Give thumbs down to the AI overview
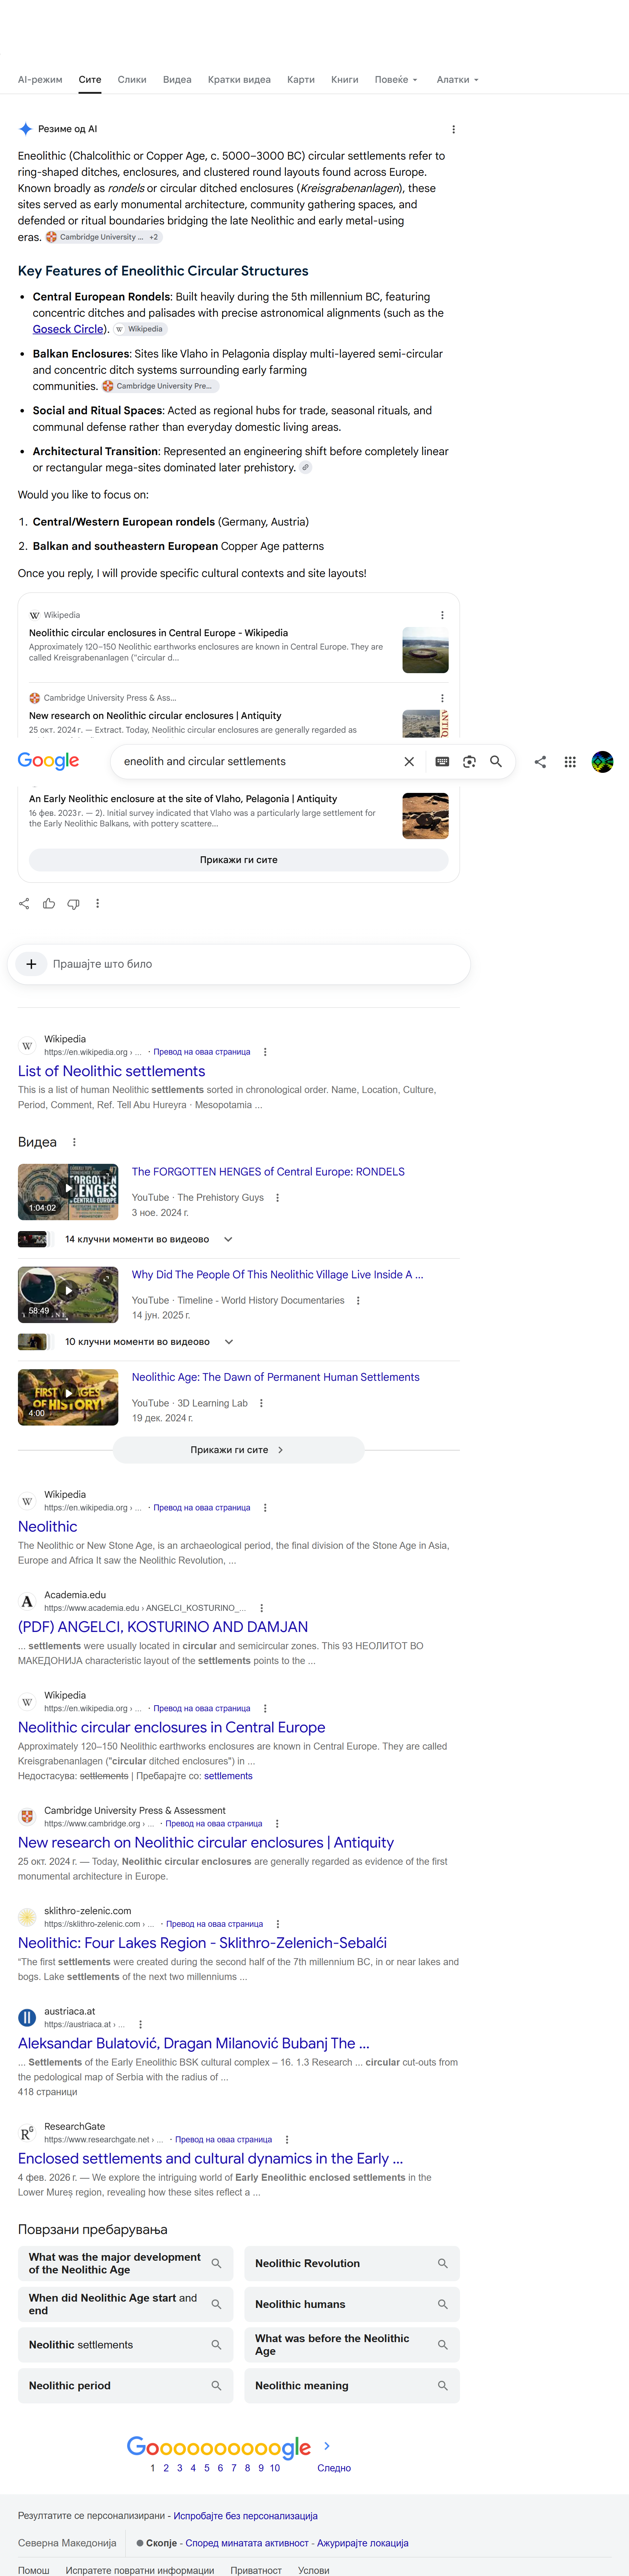629x2576 pixels. [x=73, y=904]
